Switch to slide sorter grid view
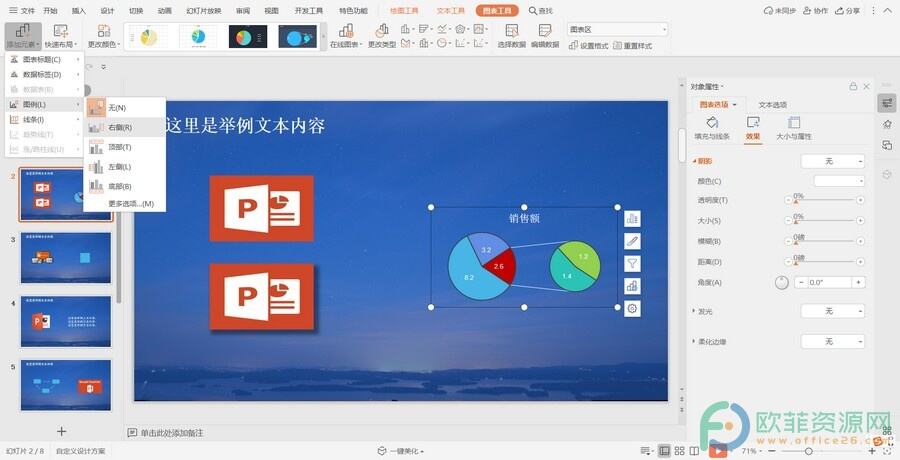 point(680,451)
